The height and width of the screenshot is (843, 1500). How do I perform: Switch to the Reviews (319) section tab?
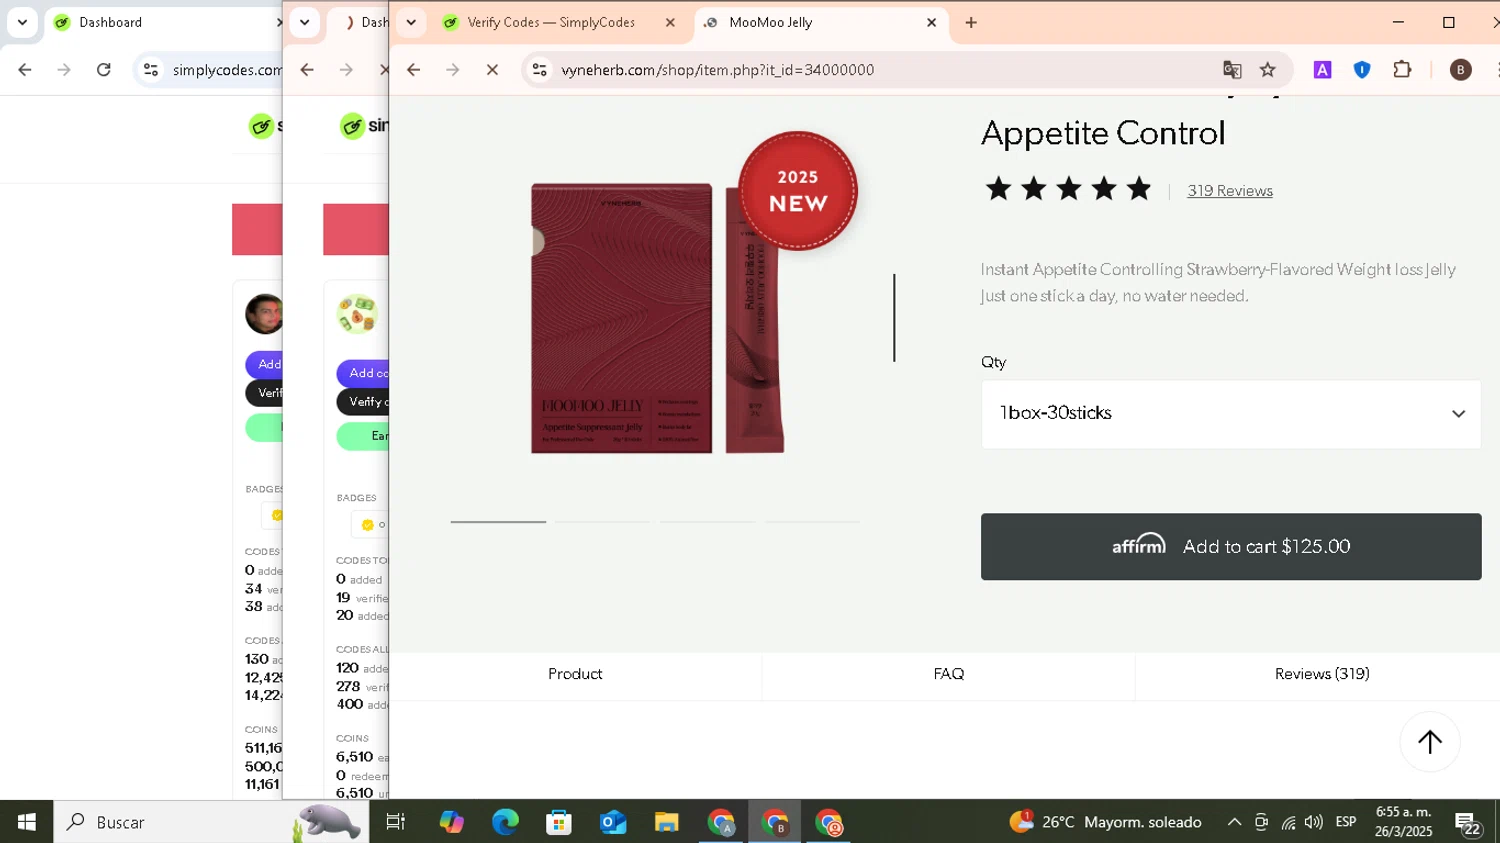1321,674
